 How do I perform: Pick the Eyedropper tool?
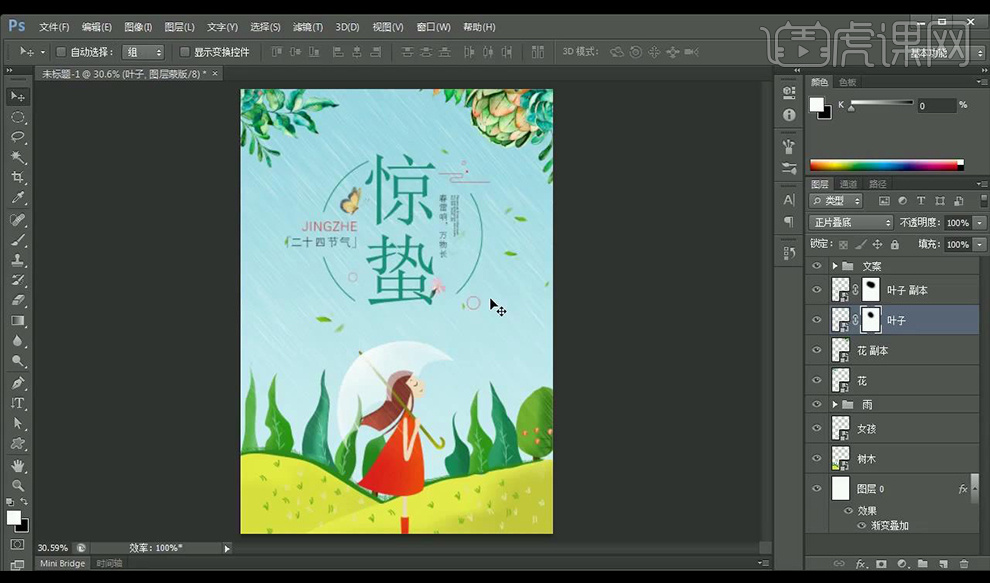pyautogui.click(x=17, y=198)
